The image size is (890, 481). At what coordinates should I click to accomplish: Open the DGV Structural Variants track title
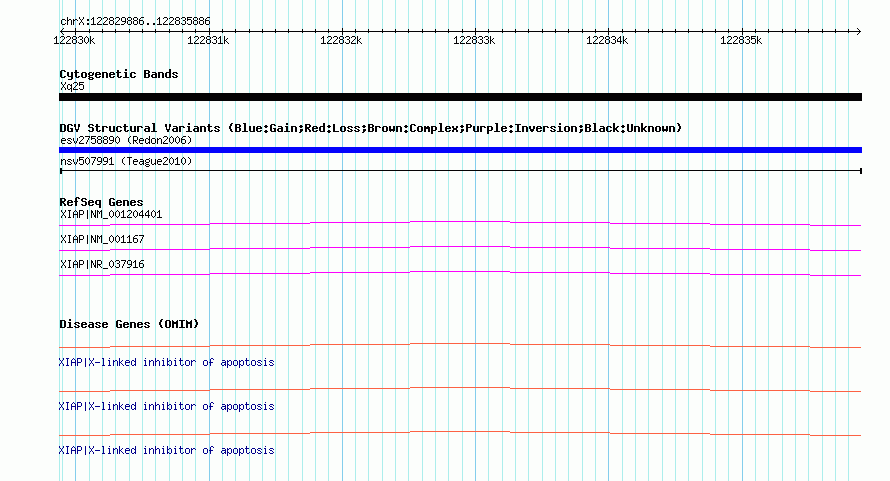click(371, 128)
